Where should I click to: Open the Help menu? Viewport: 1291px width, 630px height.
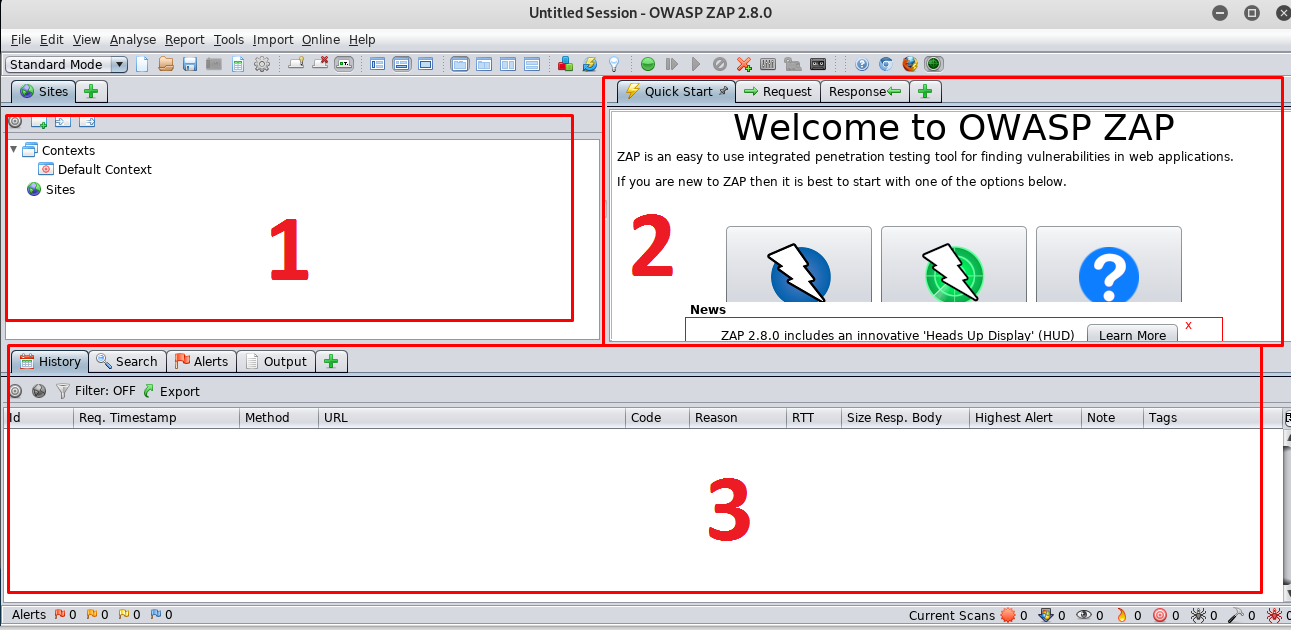coord(362,39)
